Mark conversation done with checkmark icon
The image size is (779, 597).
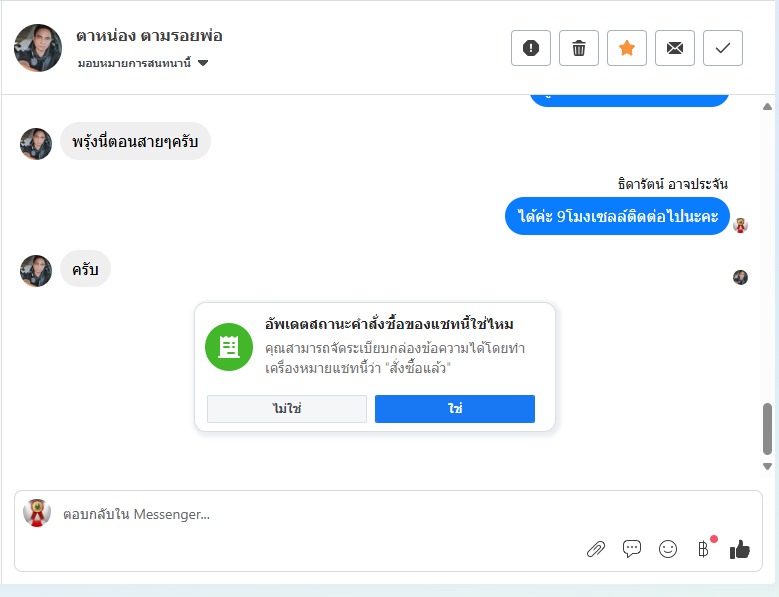723,48
